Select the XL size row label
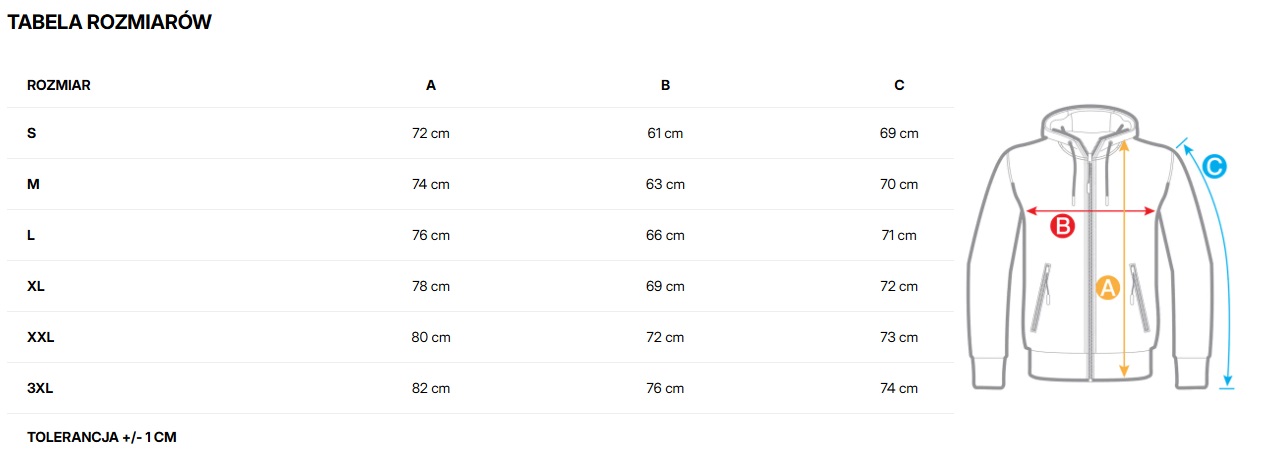The image size is (1271, 460). coord(36,286)
